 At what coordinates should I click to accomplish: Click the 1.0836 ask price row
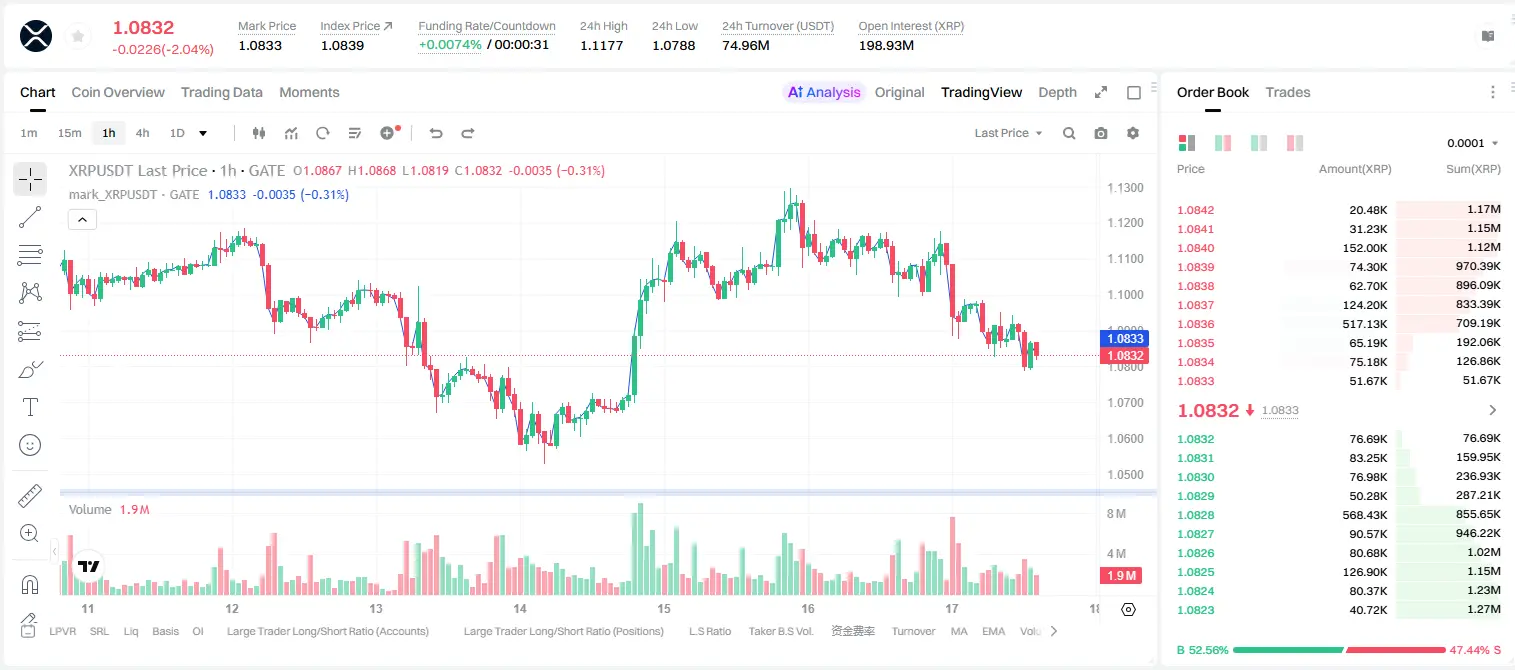1339,324
